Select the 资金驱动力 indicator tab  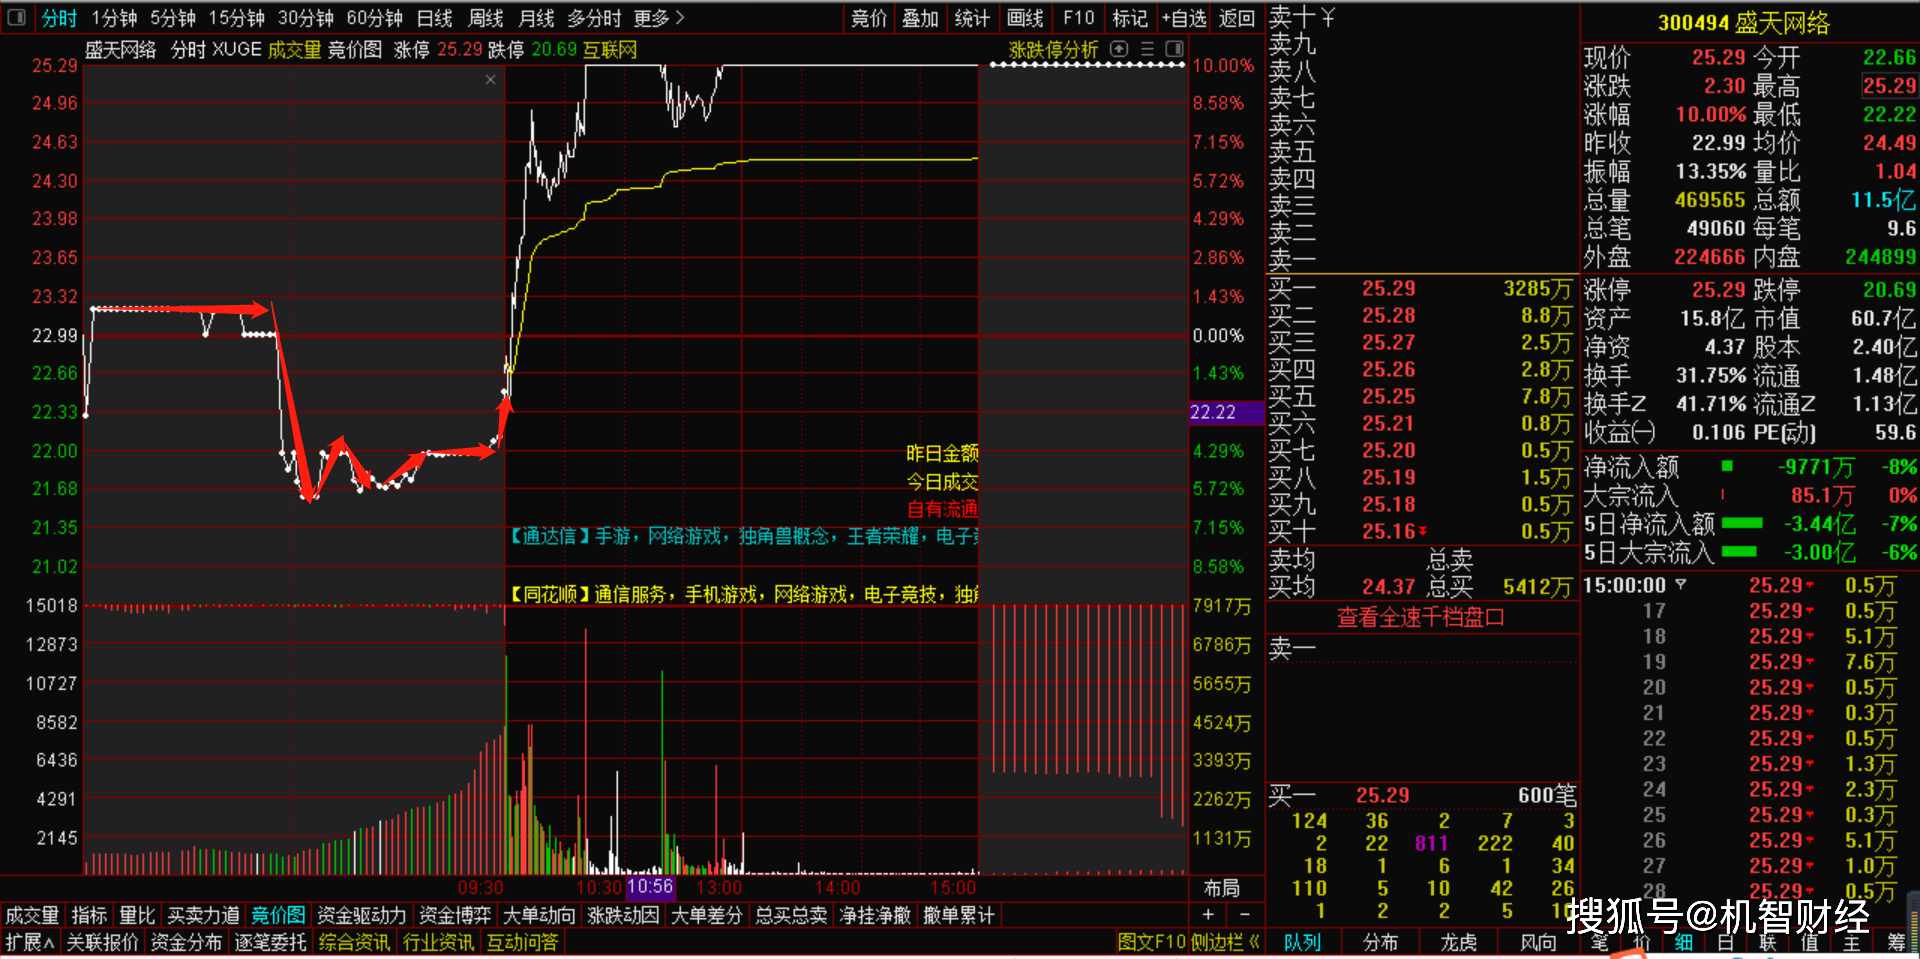pos(361,915)
